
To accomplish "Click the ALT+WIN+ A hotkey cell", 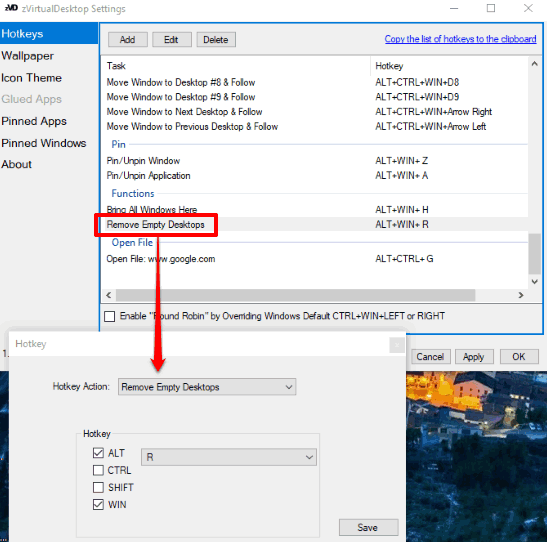I will click(x=402, y=175).
